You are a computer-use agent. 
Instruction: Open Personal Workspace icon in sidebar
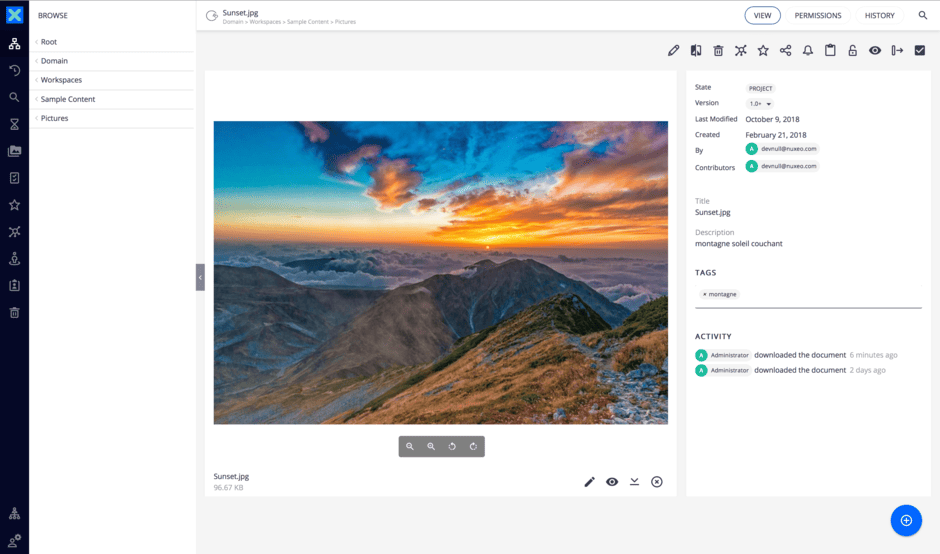pyautogui.click(x=14, y=259)
